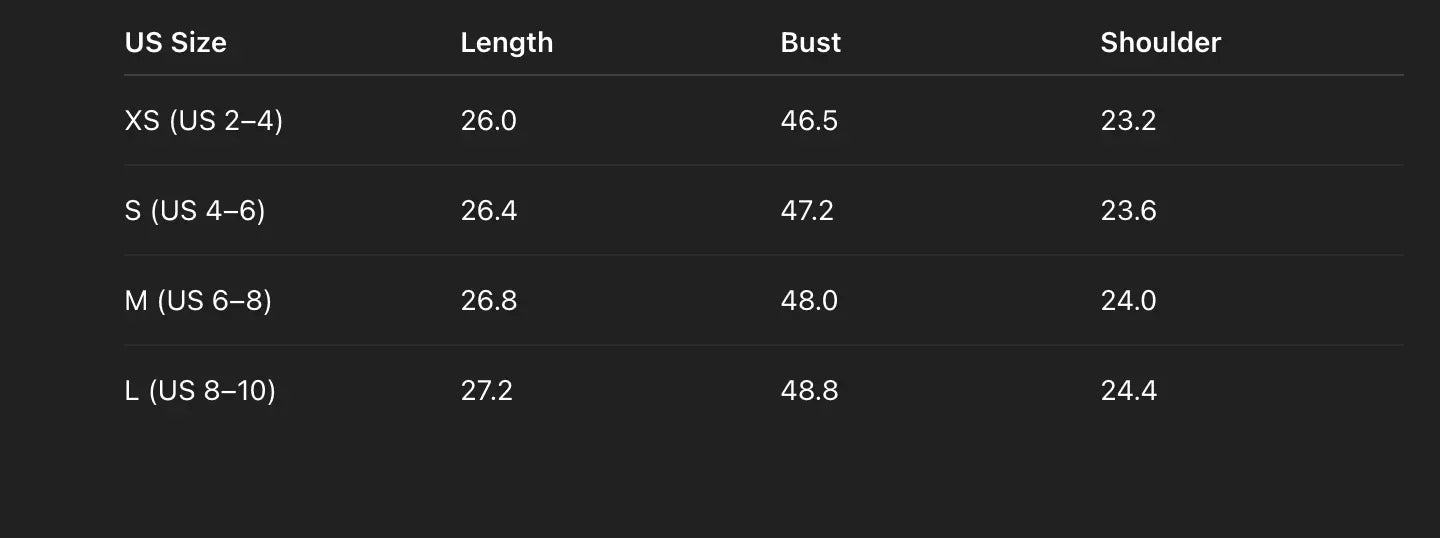Click the L shoulder value 24.4
The height and width of the screenshot is (538, 1440).
pos(1128,391)
